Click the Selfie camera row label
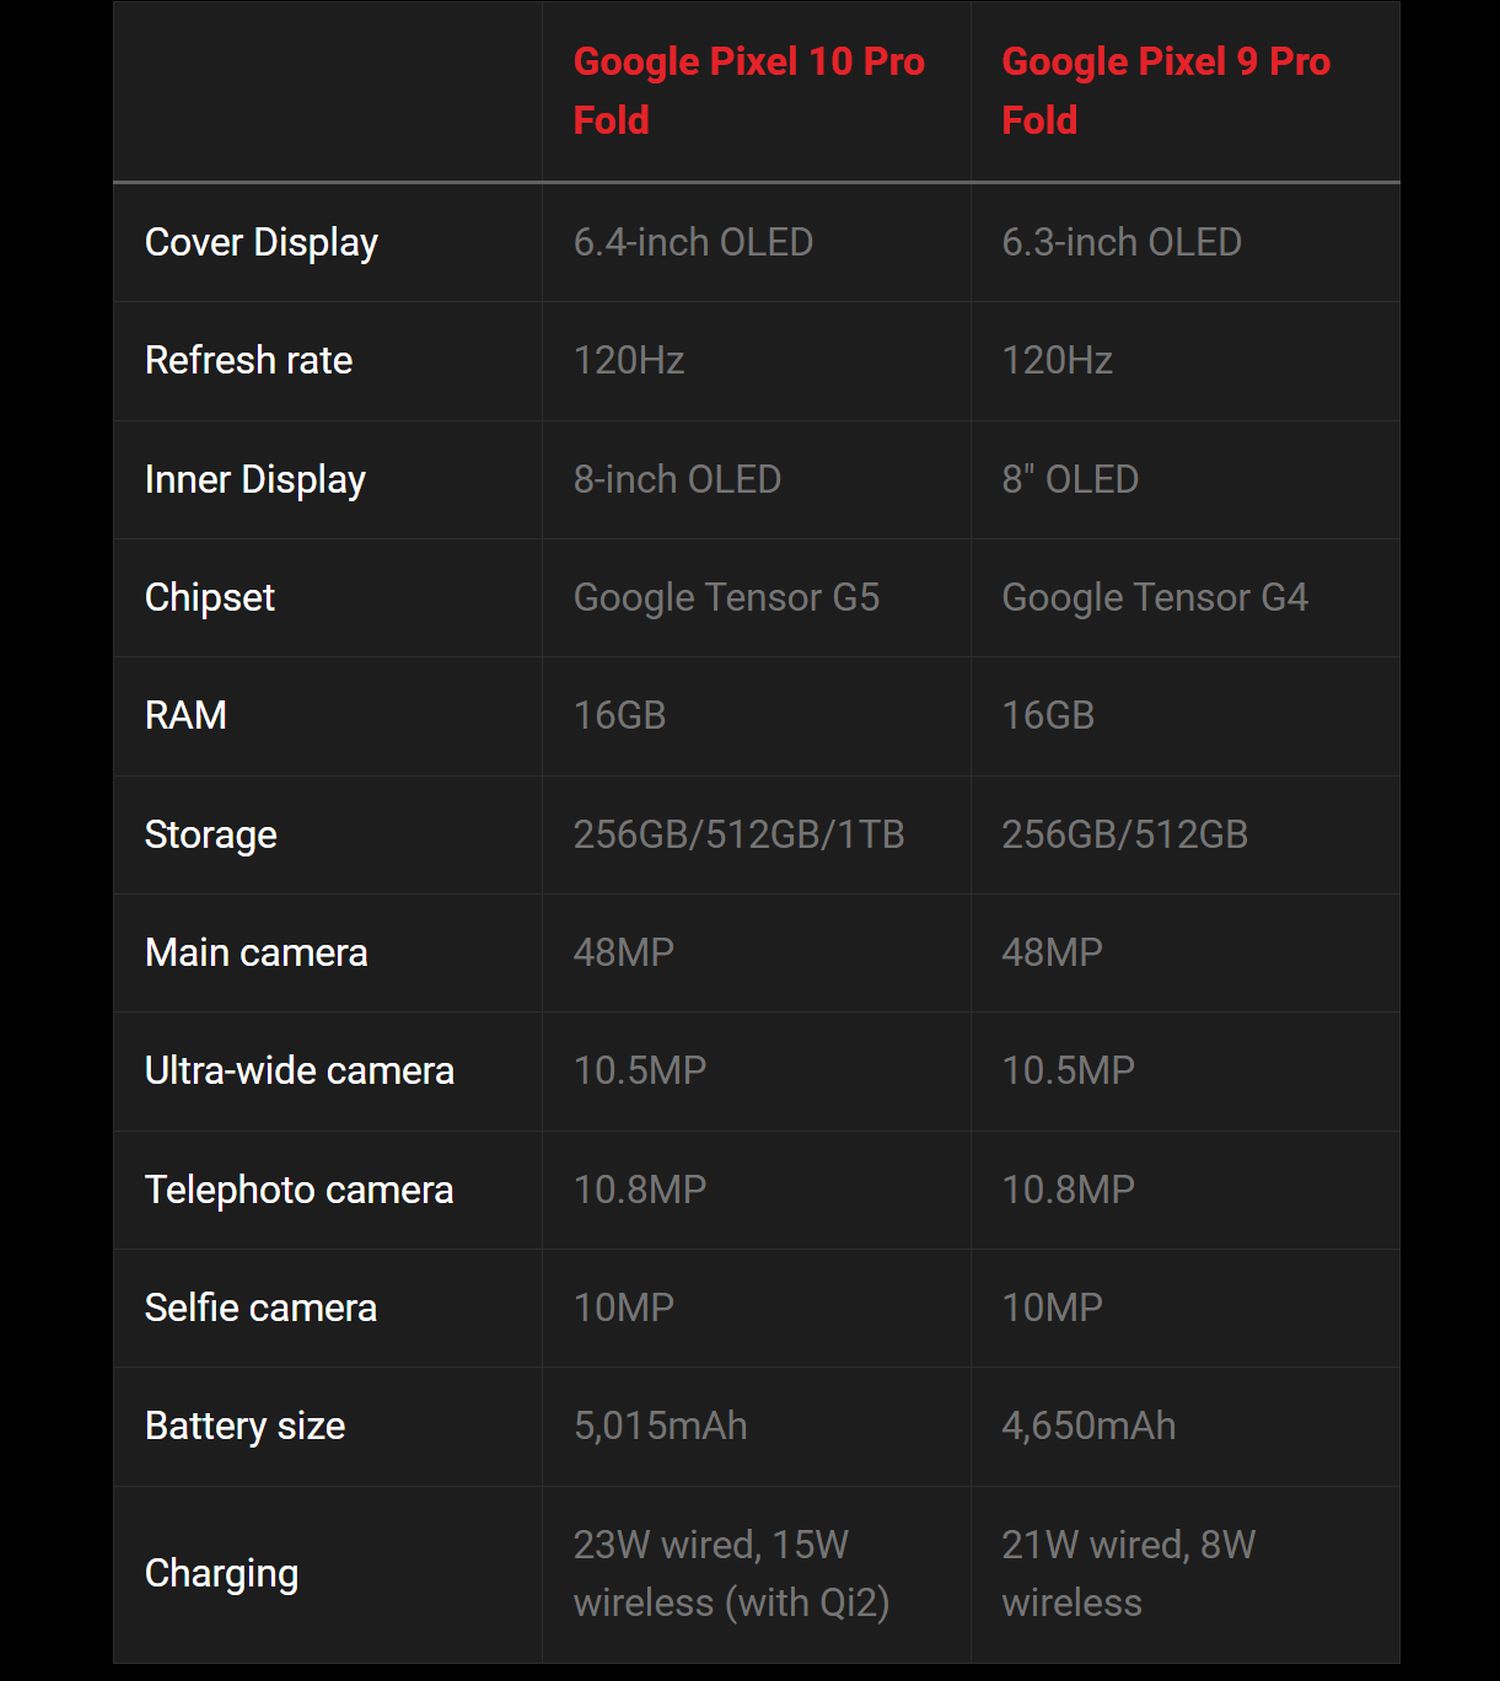The width and height of the screenshot is (1500, 1681). click(260, 1308)
